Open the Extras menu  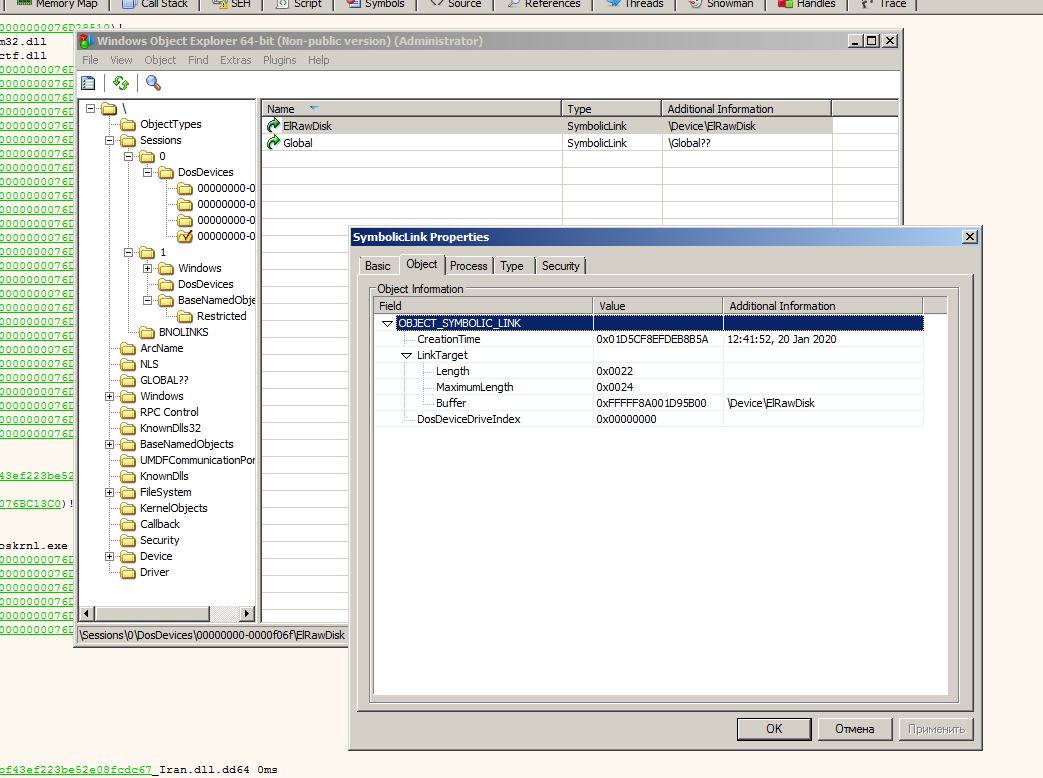[235, 60]
